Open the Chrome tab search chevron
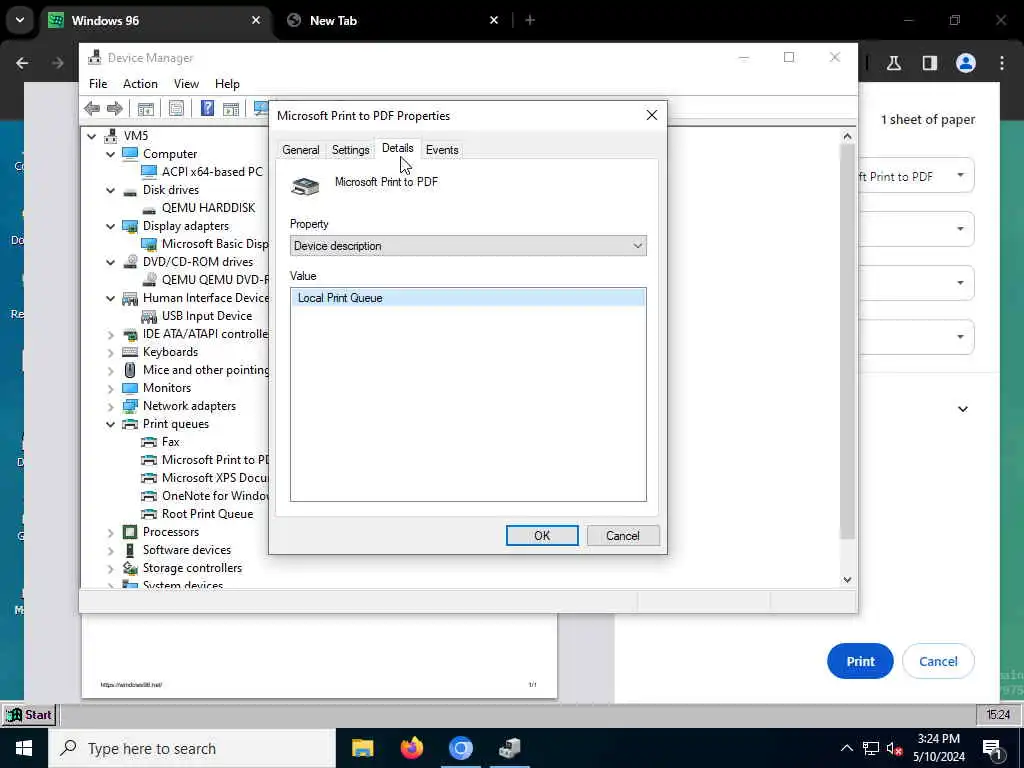 pyautogui.click(x=20, y=20)
